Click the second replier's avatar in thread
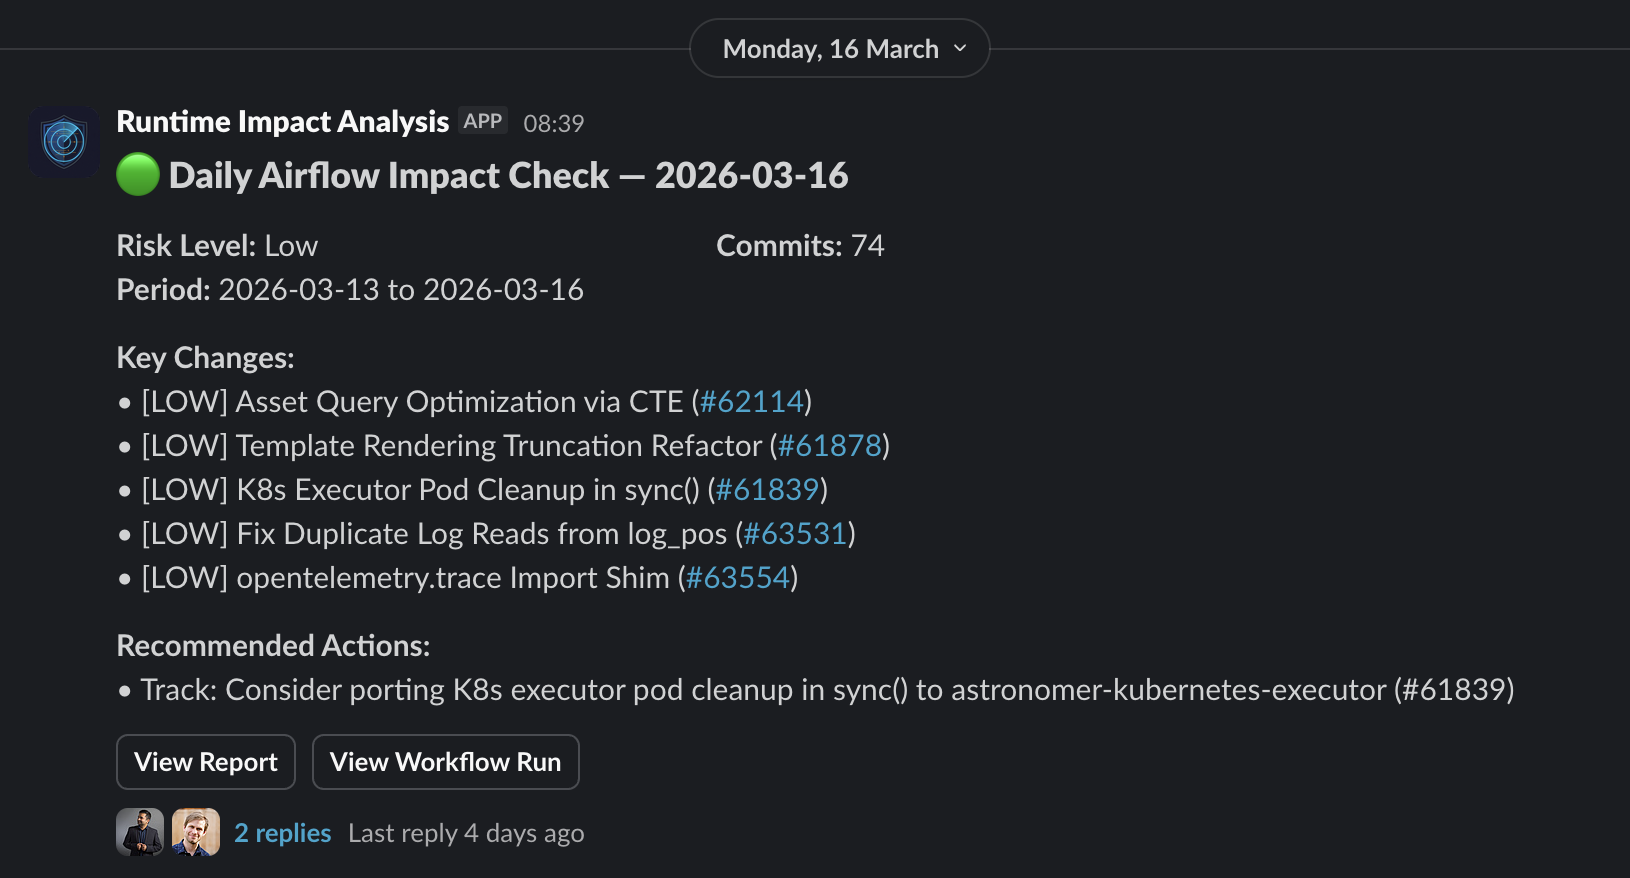This screenshot has height=878, width=1630. point(196,832)
